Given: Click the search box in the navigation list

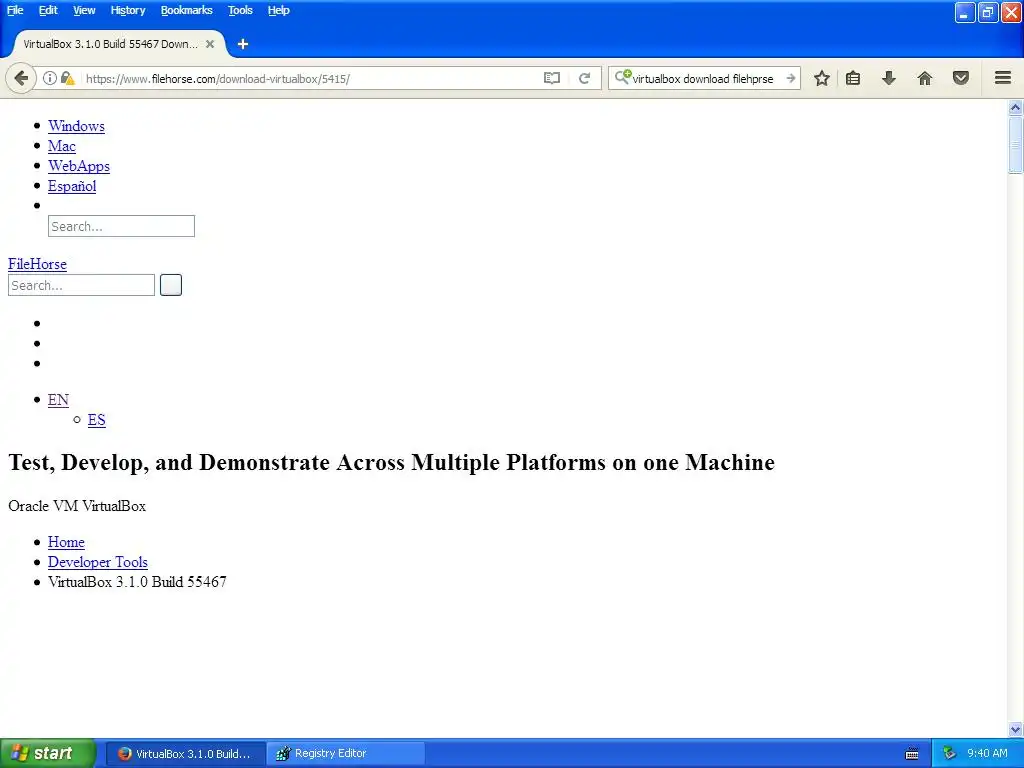Looking at the screenshot, I should tap(121, 226).
